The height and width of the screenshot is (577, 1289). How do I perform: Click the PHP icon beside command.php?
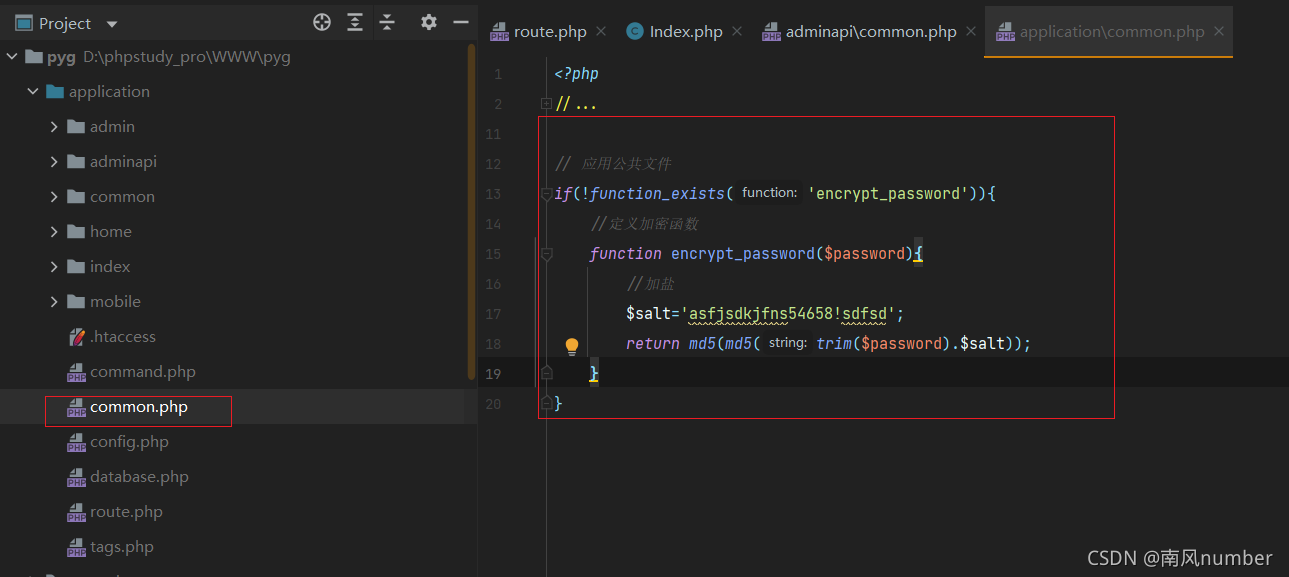(76, 373)
